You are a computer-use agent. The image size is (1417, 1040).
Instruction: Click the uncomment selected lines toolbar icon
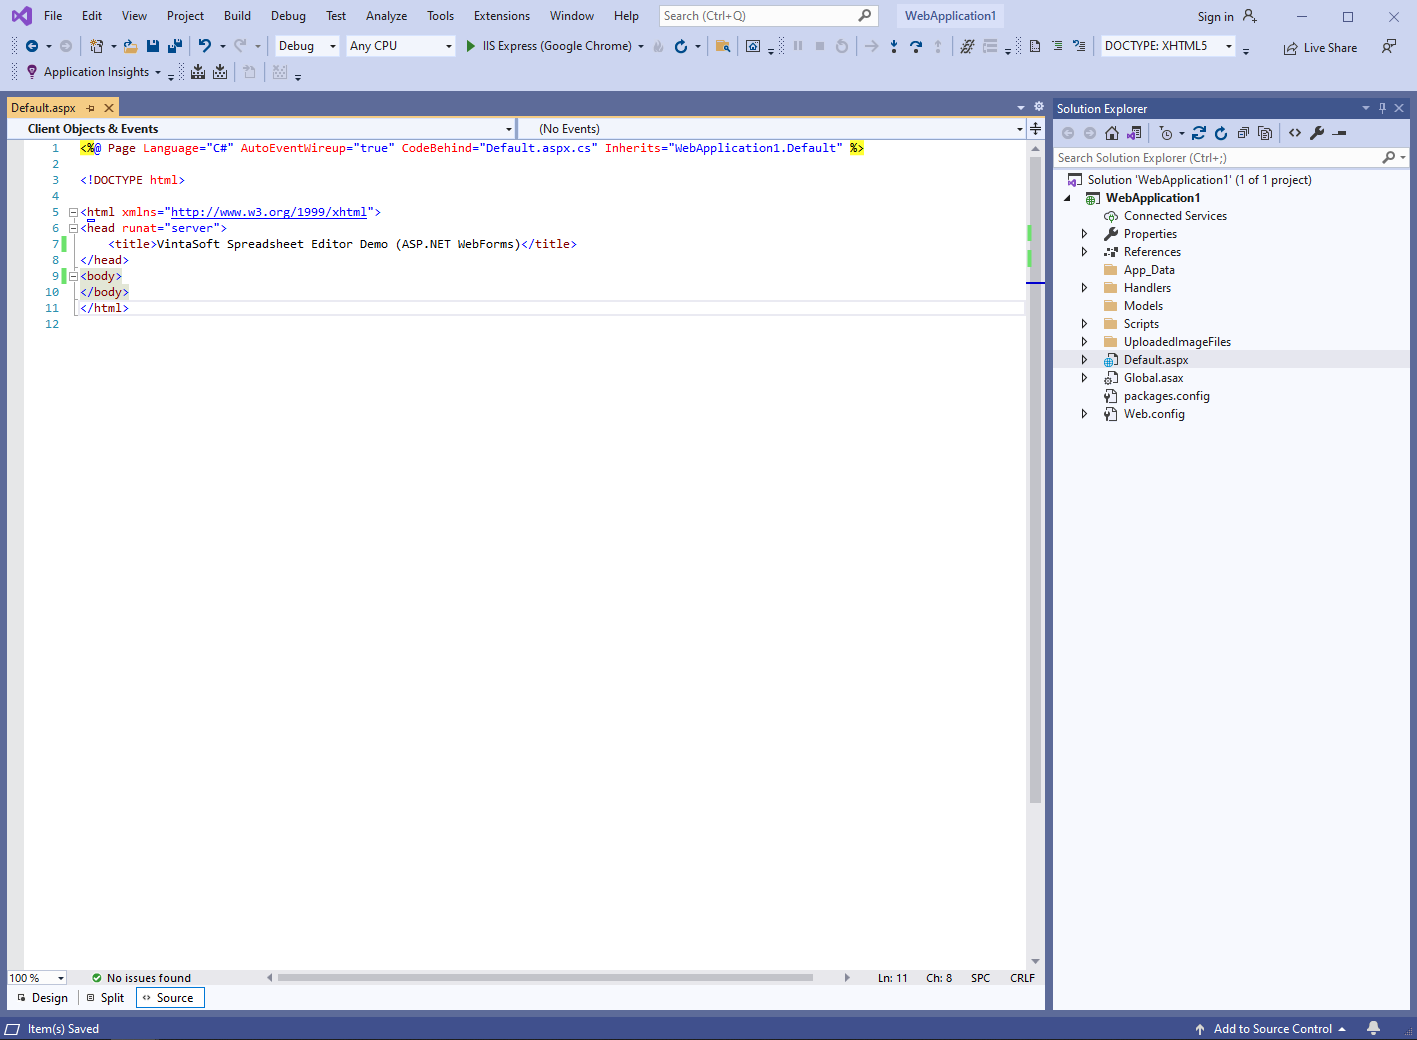1079,46
